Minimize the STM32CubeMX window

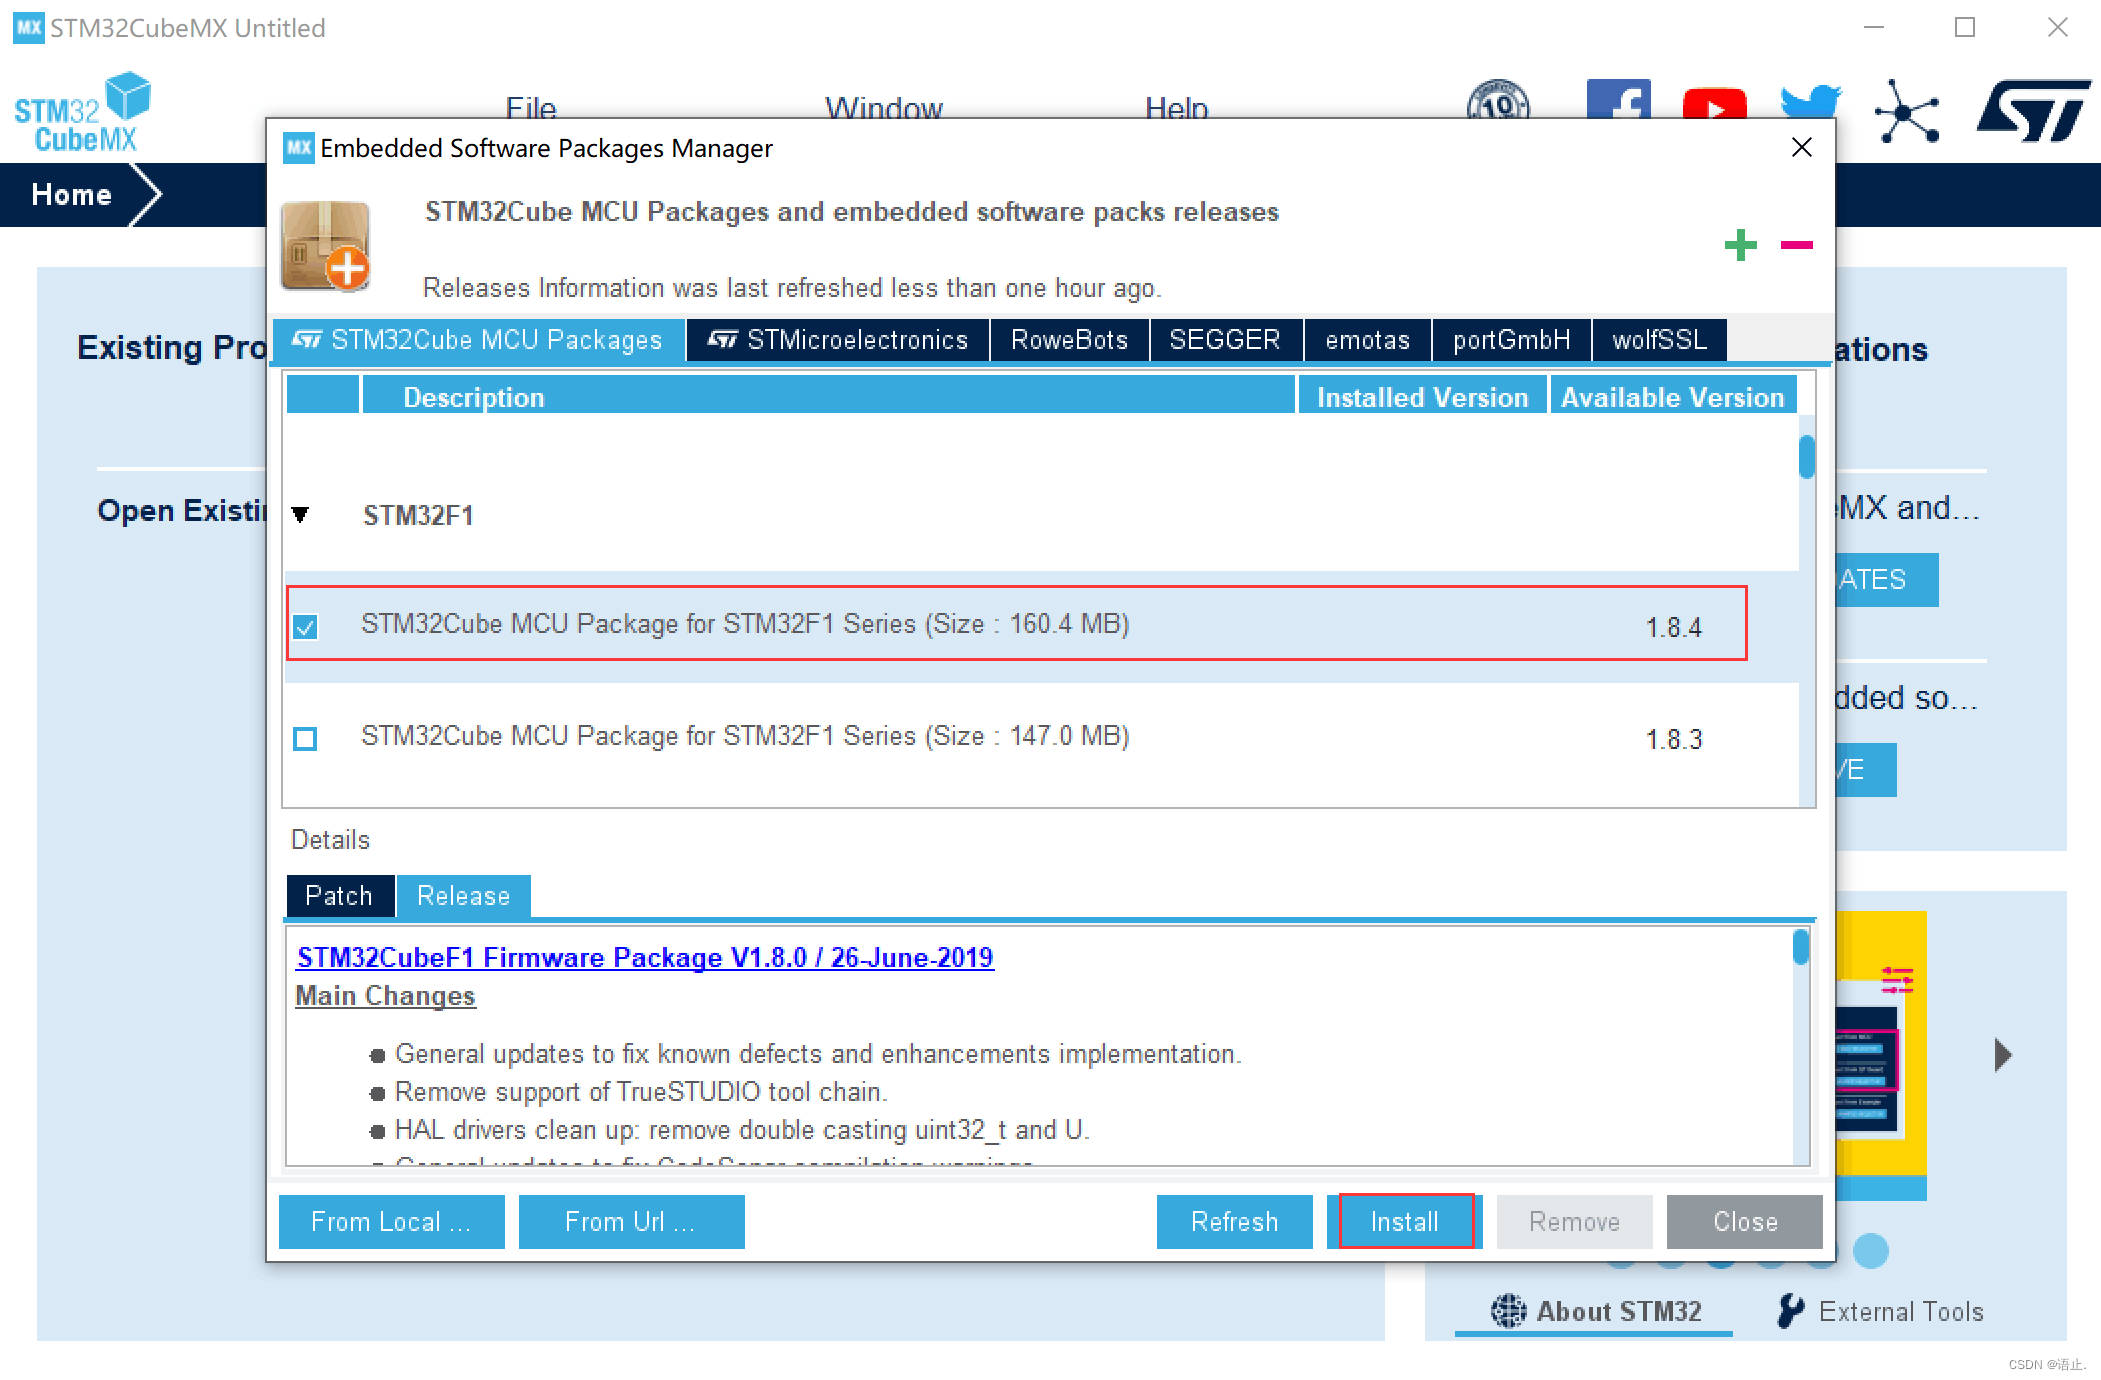(1873, 28)
